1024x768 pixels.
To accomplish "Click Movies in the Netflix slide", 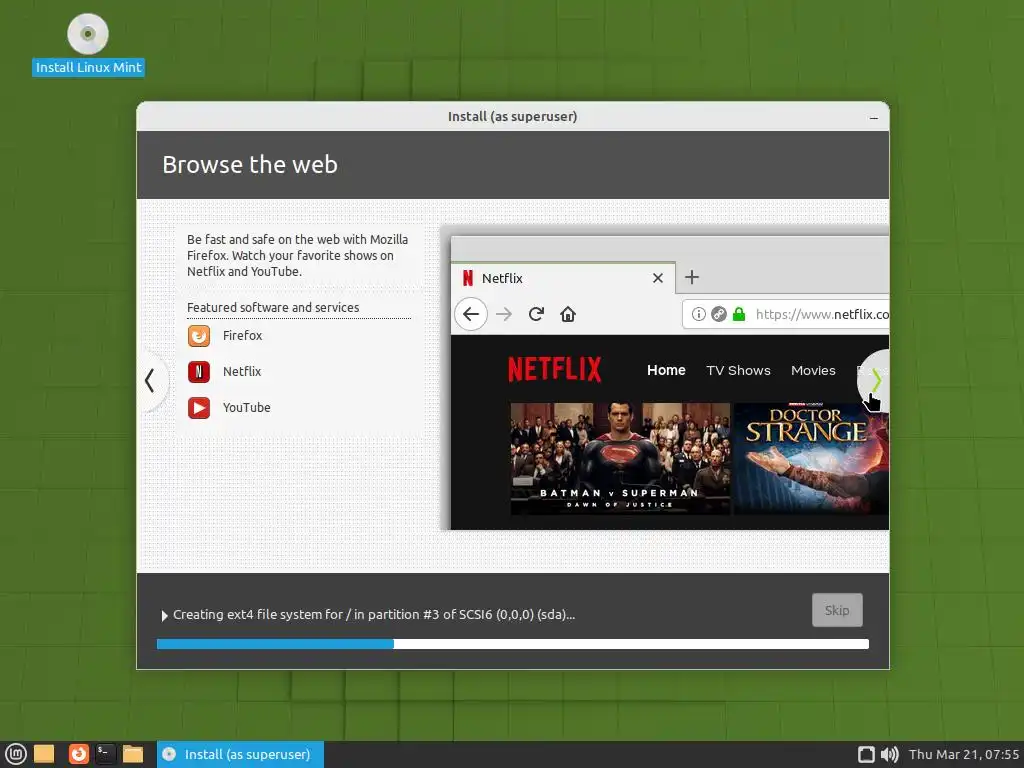I will 813,370.
